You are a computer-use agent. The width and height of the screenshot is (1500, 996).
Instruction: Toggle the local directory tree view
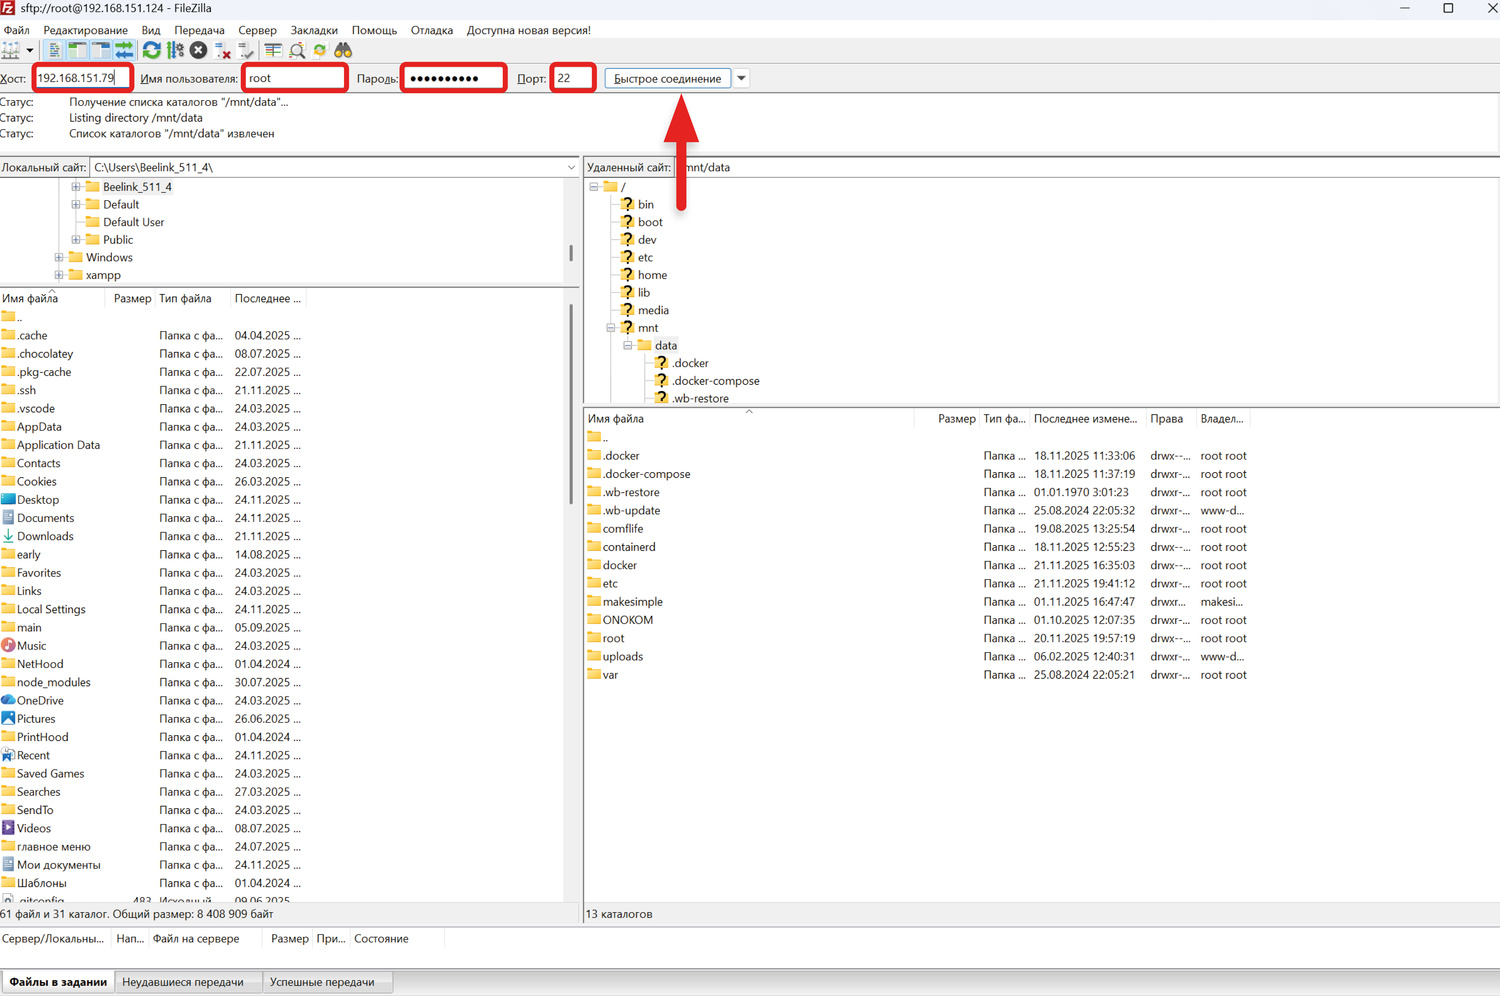pyautogui.click(x=78, y=50)
